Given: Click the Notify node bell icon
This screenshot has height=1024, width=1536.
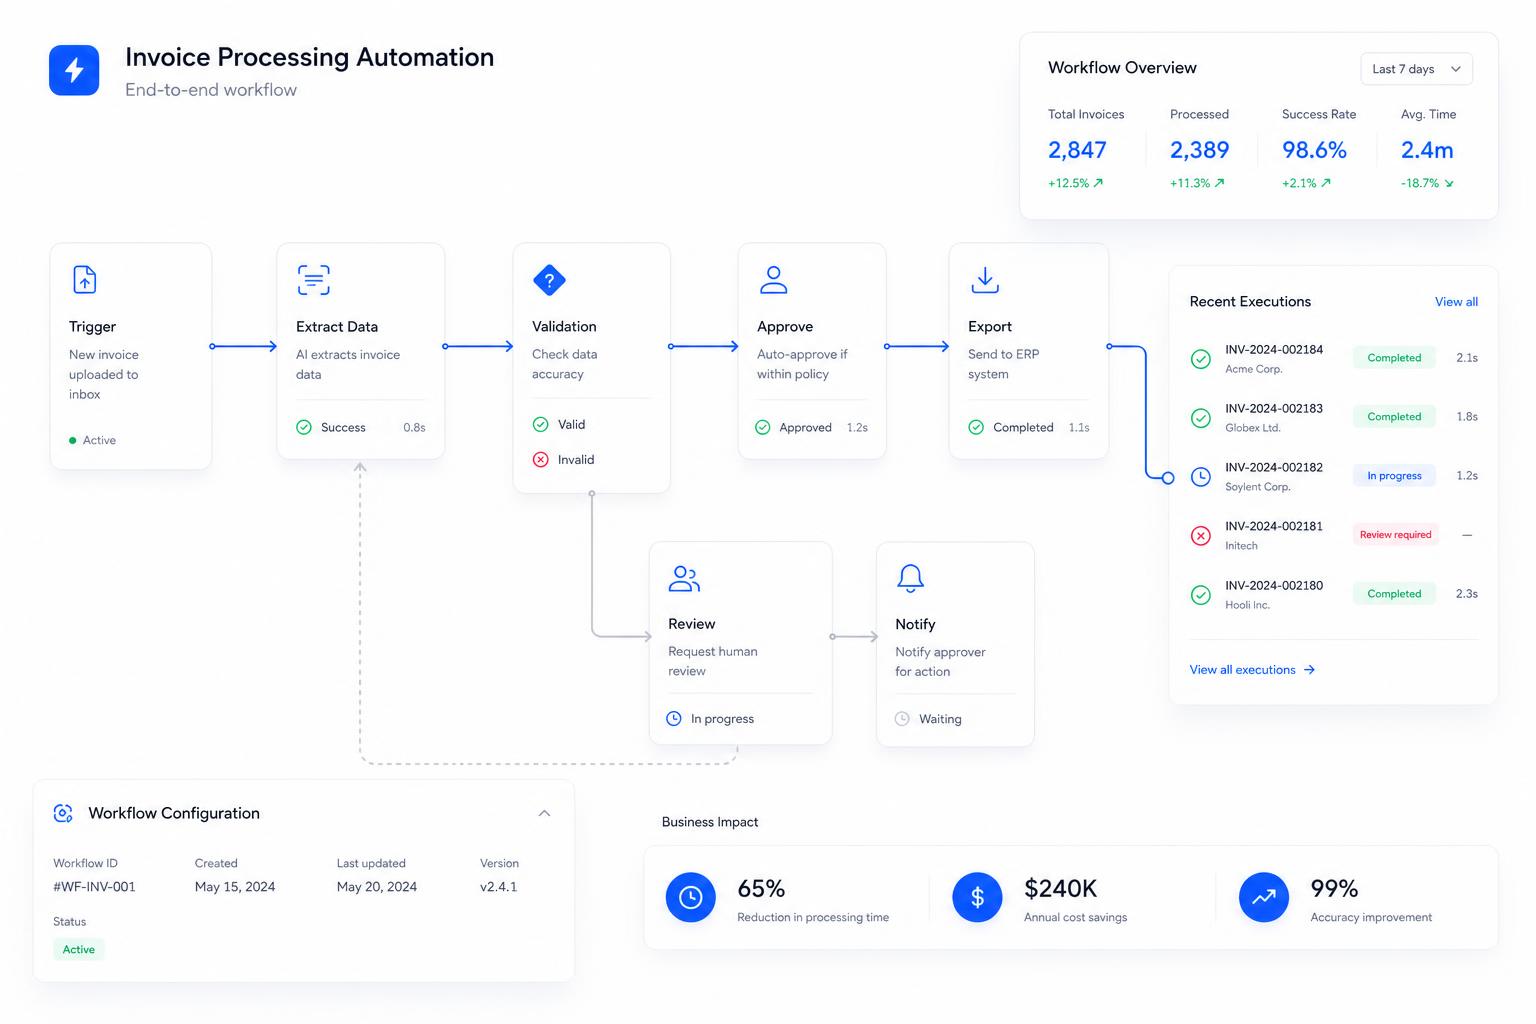Looking at the screenshot, I should (x=910, y=578).
